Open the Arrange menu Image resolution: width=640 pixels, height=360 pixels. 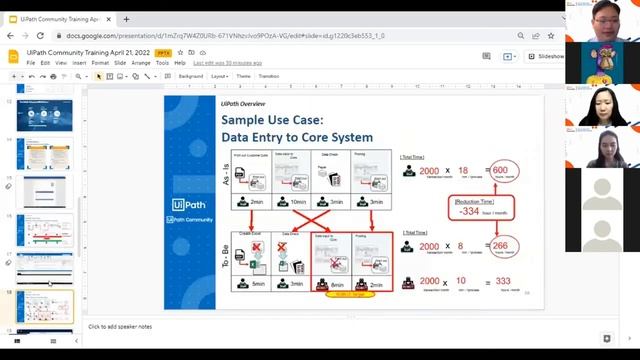pos(141,63)
